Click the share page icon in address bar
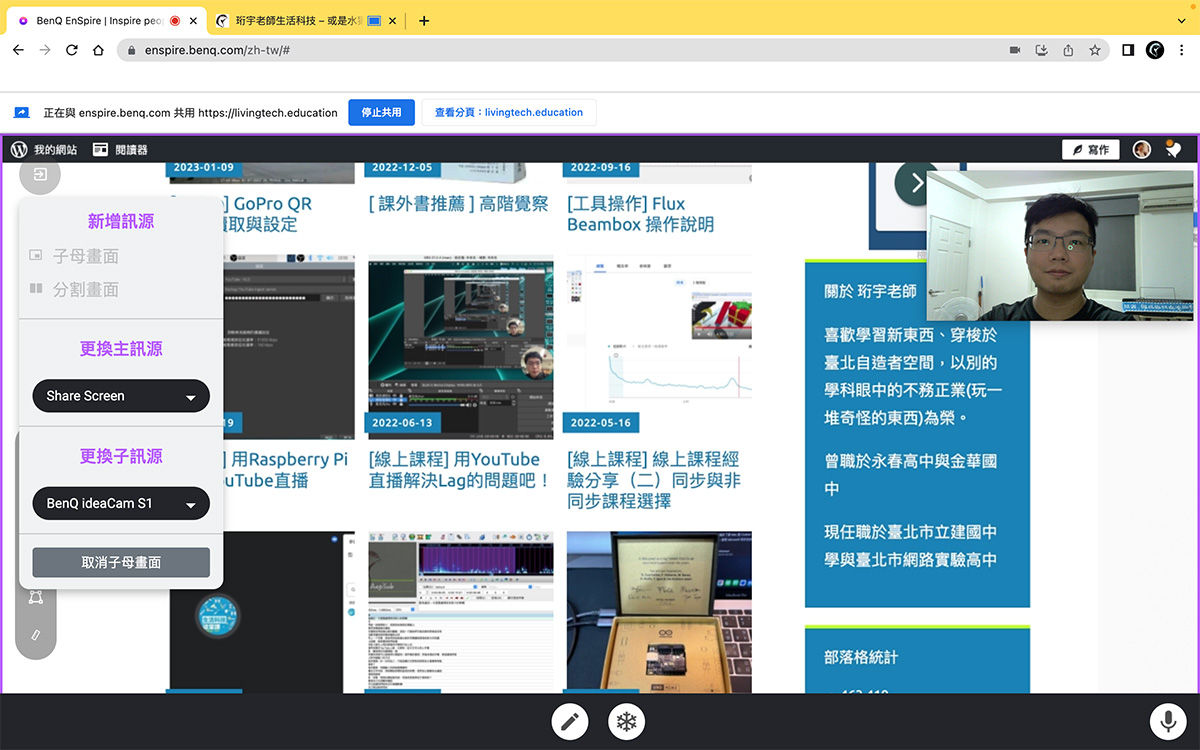The width and height of the screenshot is (1200, 750). tap(1068, 50)
